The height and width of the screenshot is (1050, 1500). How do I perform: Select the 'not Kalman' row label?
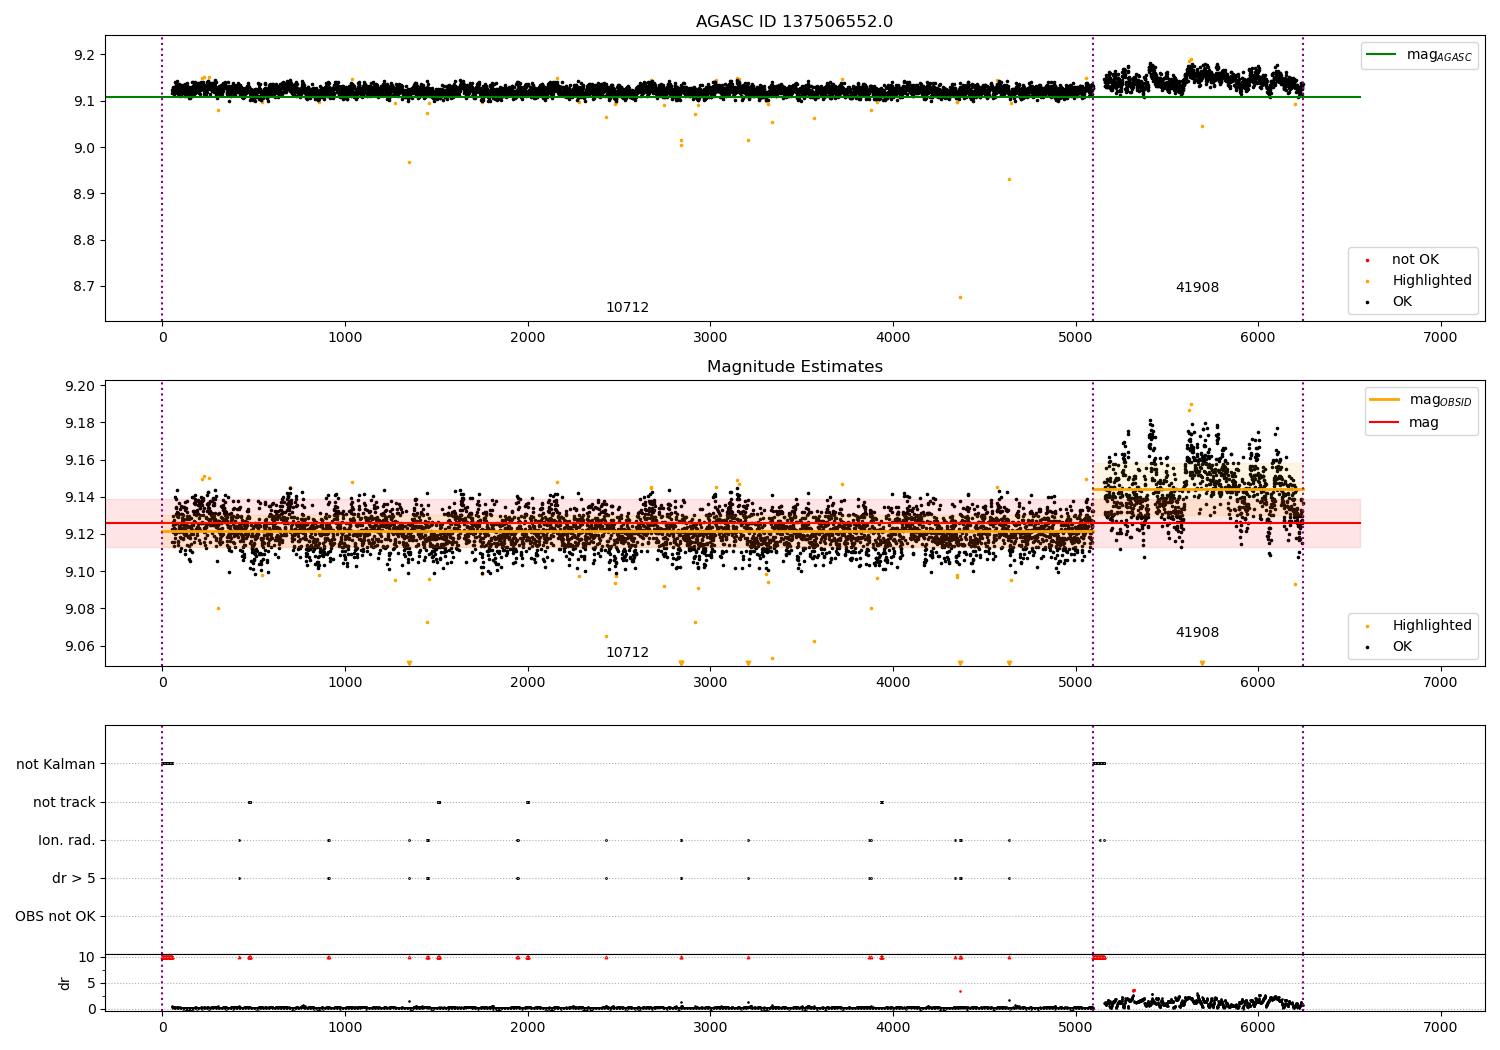(x=56, y=765)
